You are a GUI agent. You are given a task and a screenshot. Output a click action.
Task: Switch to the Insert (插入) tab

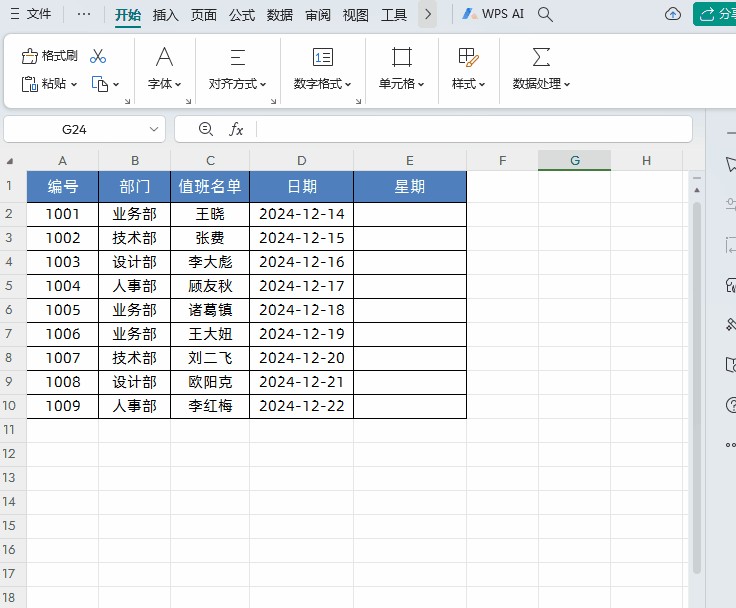166,15
